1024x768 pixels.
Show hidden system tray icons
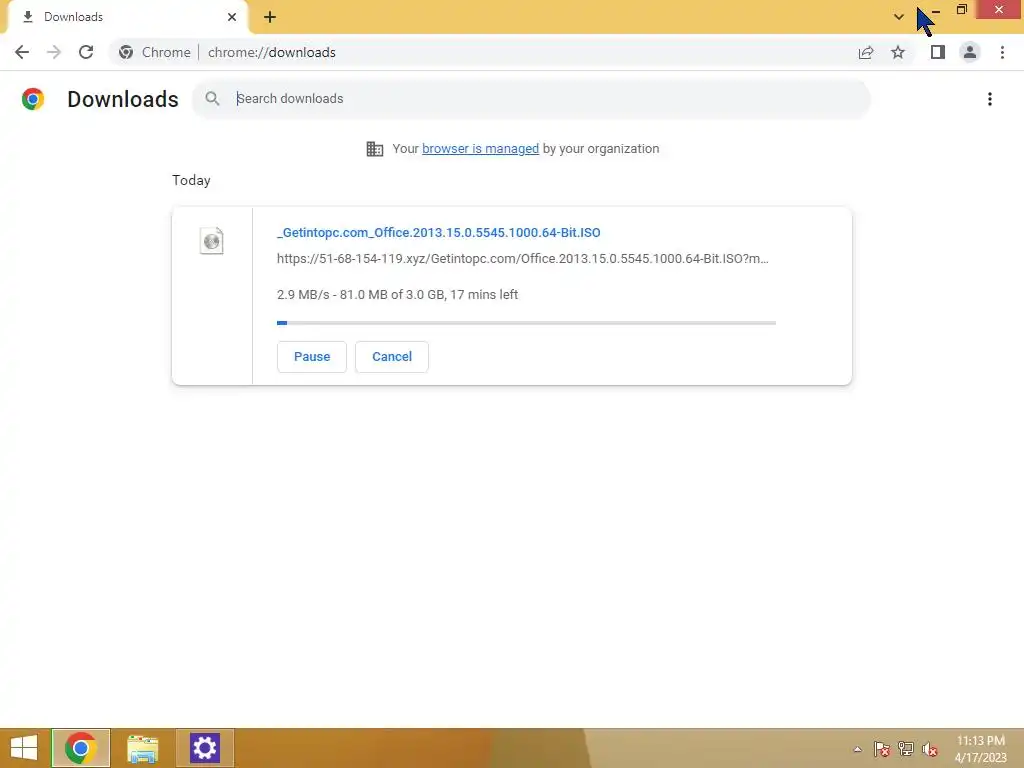[857, 749]
